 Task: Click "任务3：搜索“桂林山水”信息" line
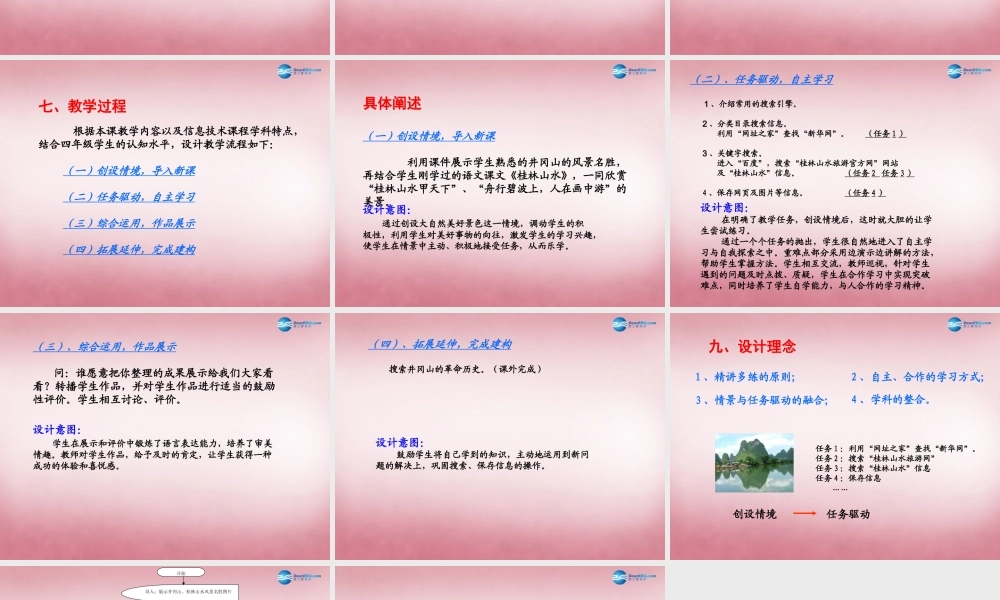click(872, 468)
